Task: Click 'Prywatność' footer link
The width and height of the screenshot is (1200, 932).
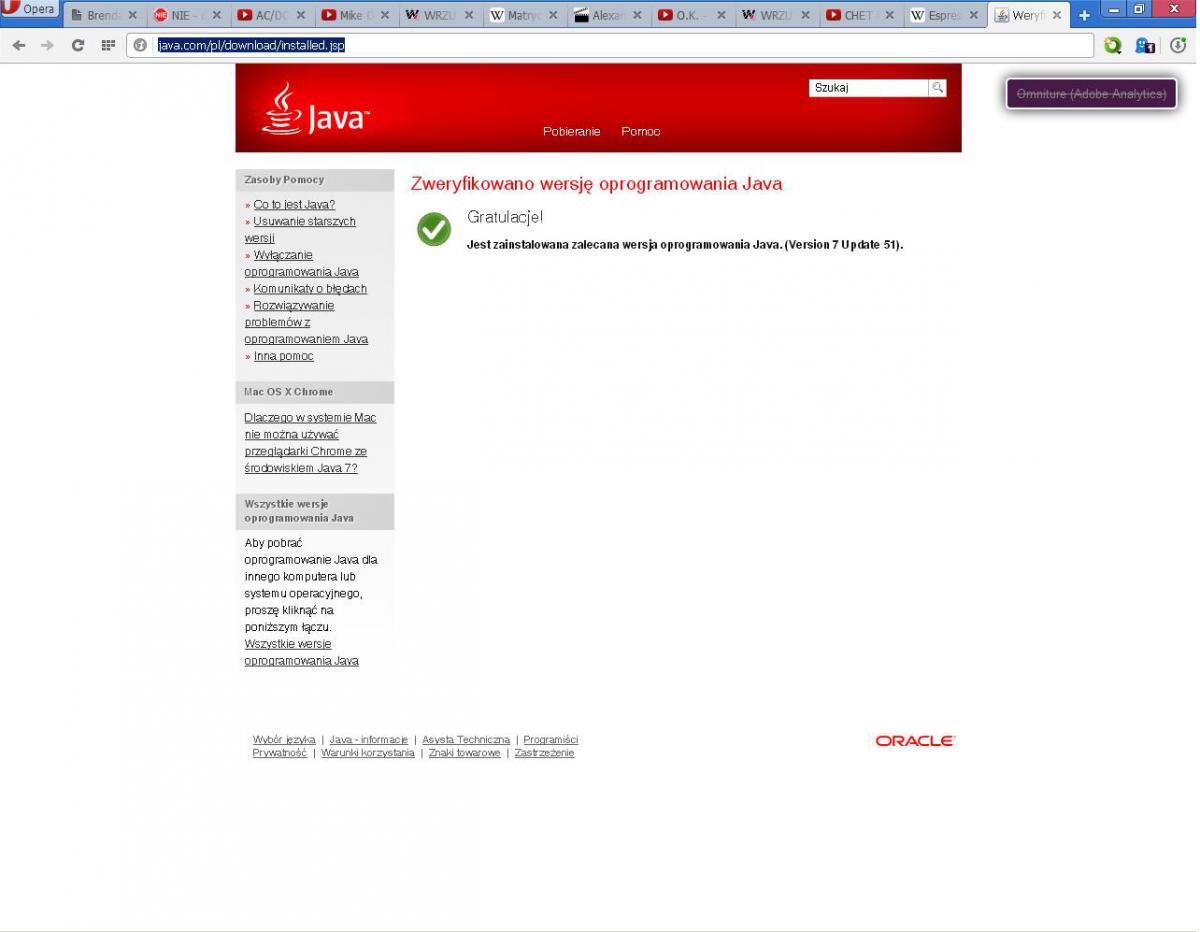Action: (x=280, y=753)
